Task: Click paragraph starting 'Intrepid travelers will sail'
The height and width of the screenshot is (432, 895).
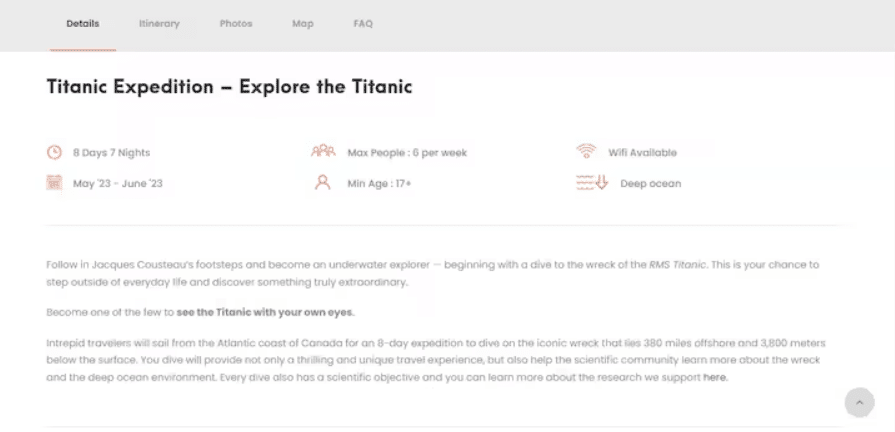Action: [x=436, y=360]
